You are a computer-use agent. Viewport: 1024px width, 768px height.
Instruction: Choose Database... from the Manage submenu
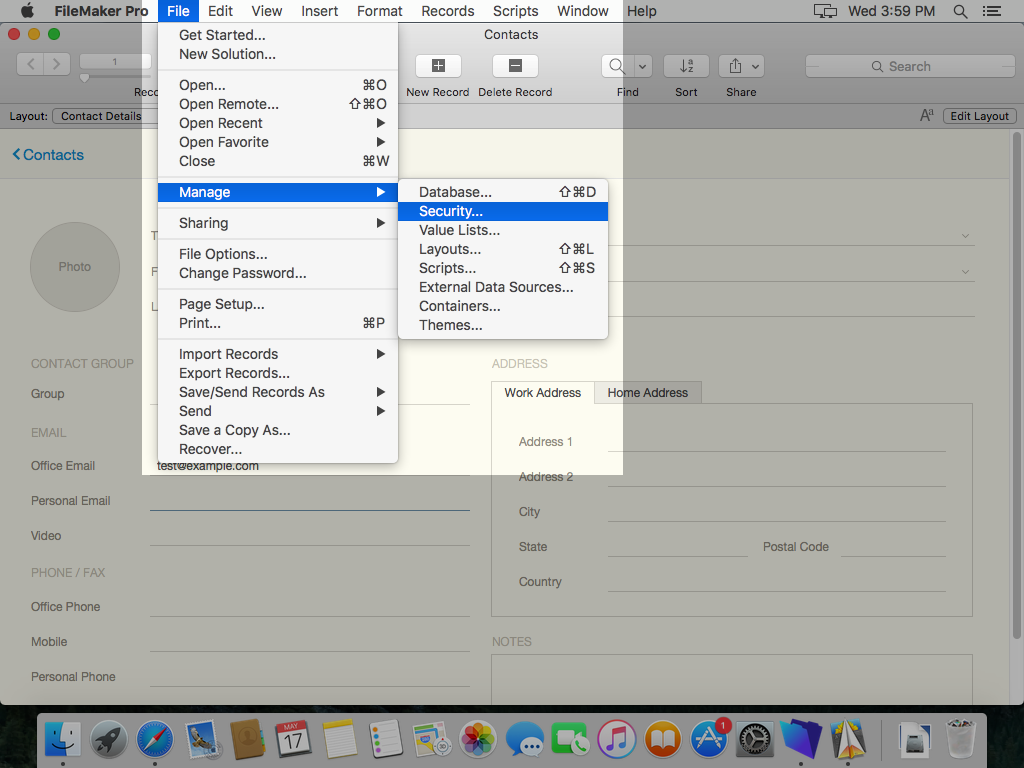(x=503, y=192)
